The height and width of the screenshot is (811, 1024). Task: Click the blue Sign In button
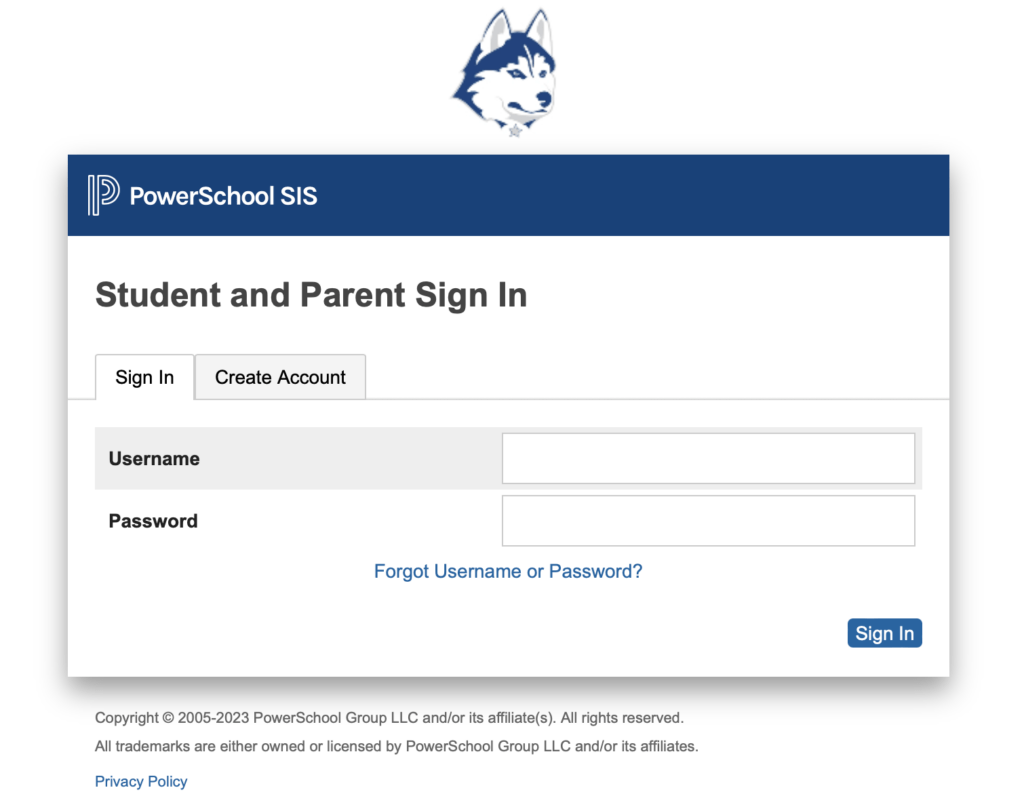(884, 633)
